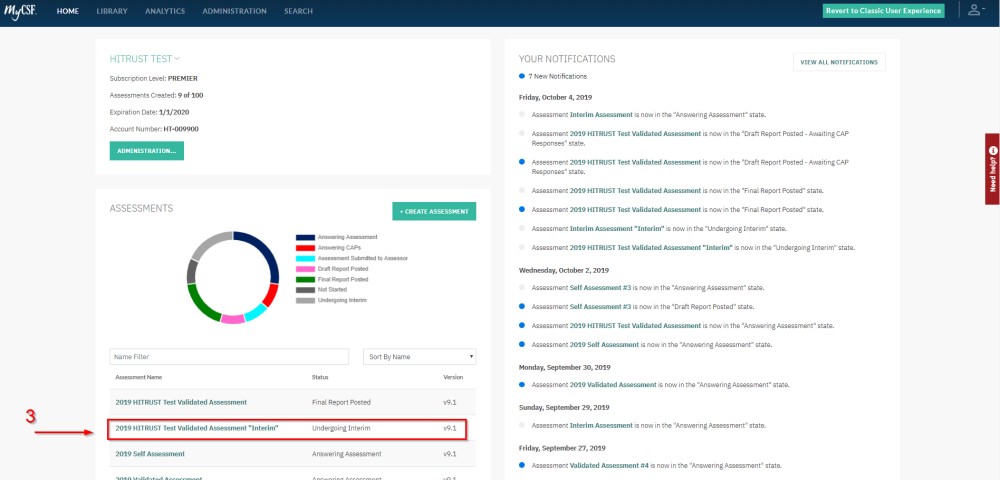Open the user profile menu icon
The image size is (1000, 480).
(x=974, y=10)
